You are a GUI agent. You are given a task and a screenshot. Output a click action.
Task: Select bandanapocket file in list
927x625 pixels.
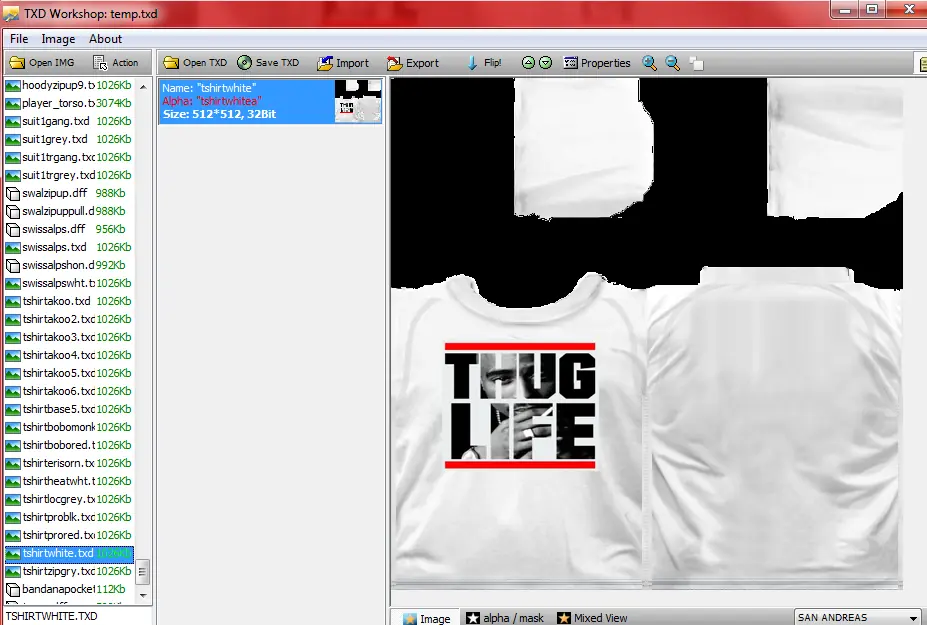point(69,590)
